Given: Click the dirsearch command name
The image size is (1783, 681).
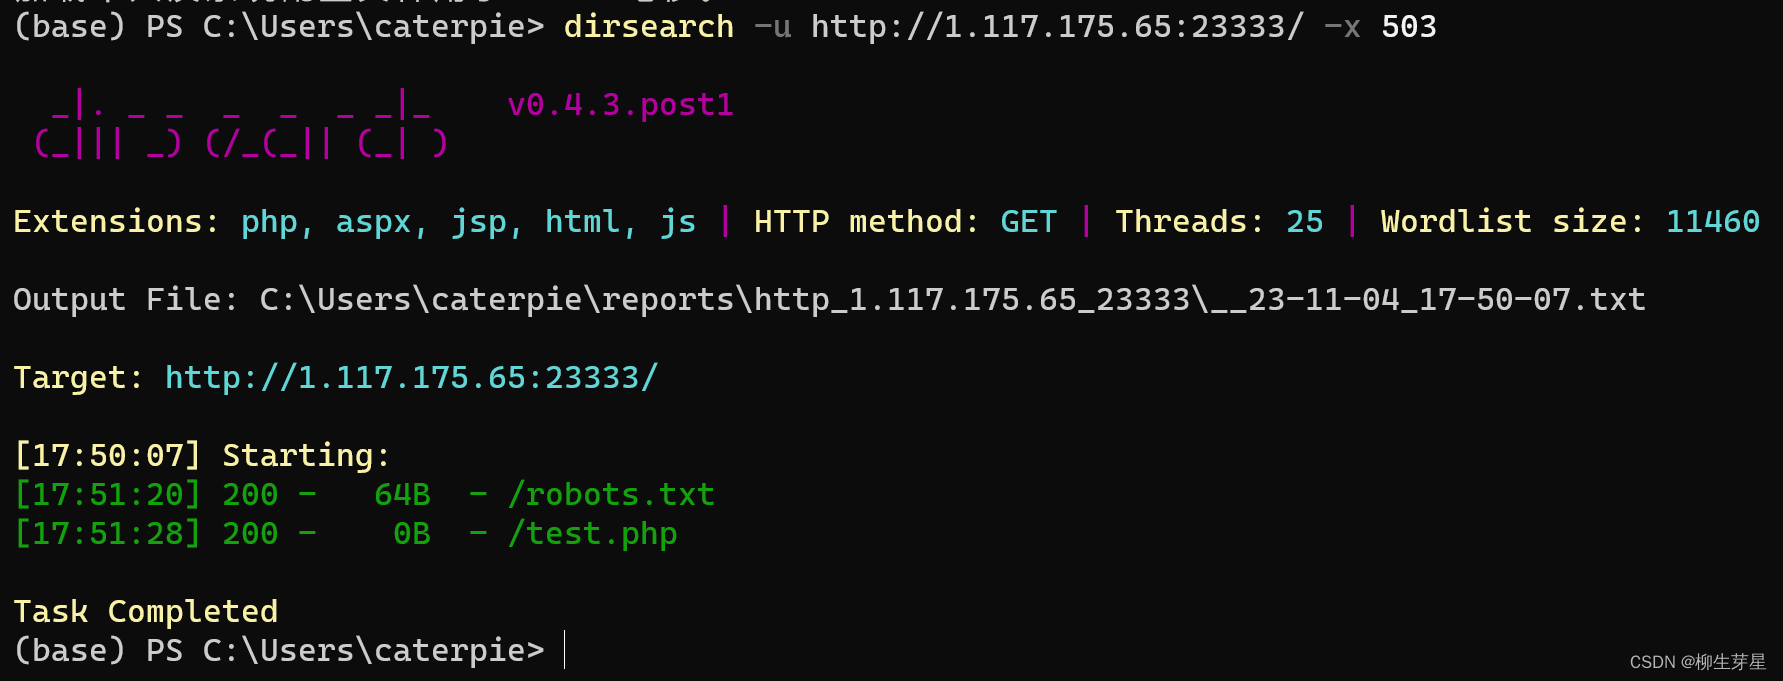Looking at the screenshot, I should (x=649, y=27).
